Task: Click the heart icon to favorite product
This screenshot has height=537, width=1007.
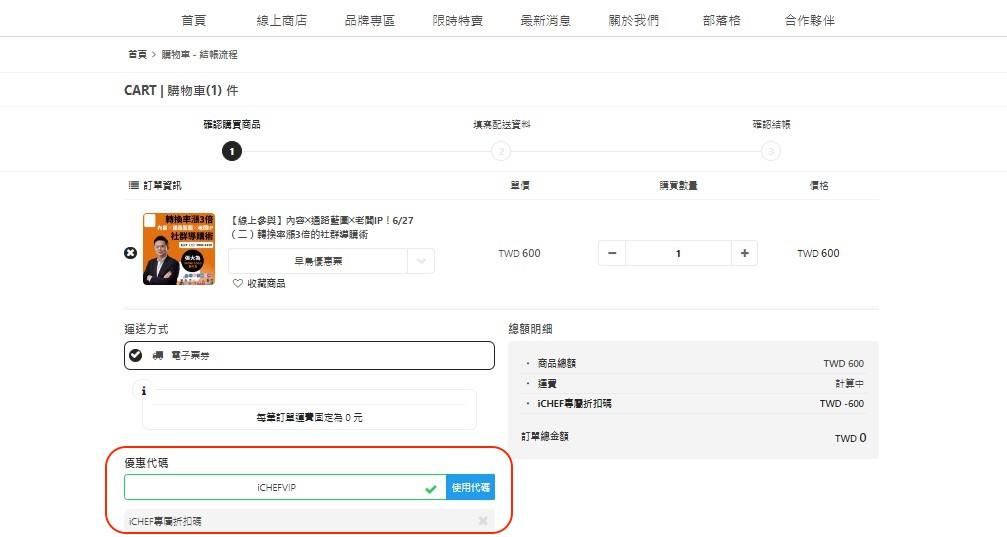Action: point(238,283)
